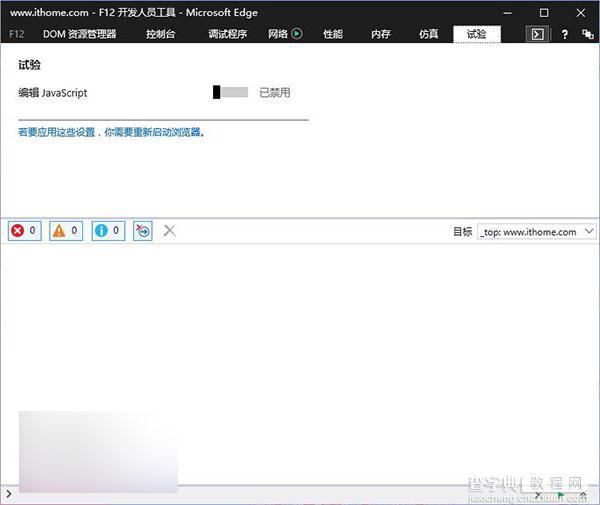
Task: Open the 目标 target dropdown
Action: point(536,232)
